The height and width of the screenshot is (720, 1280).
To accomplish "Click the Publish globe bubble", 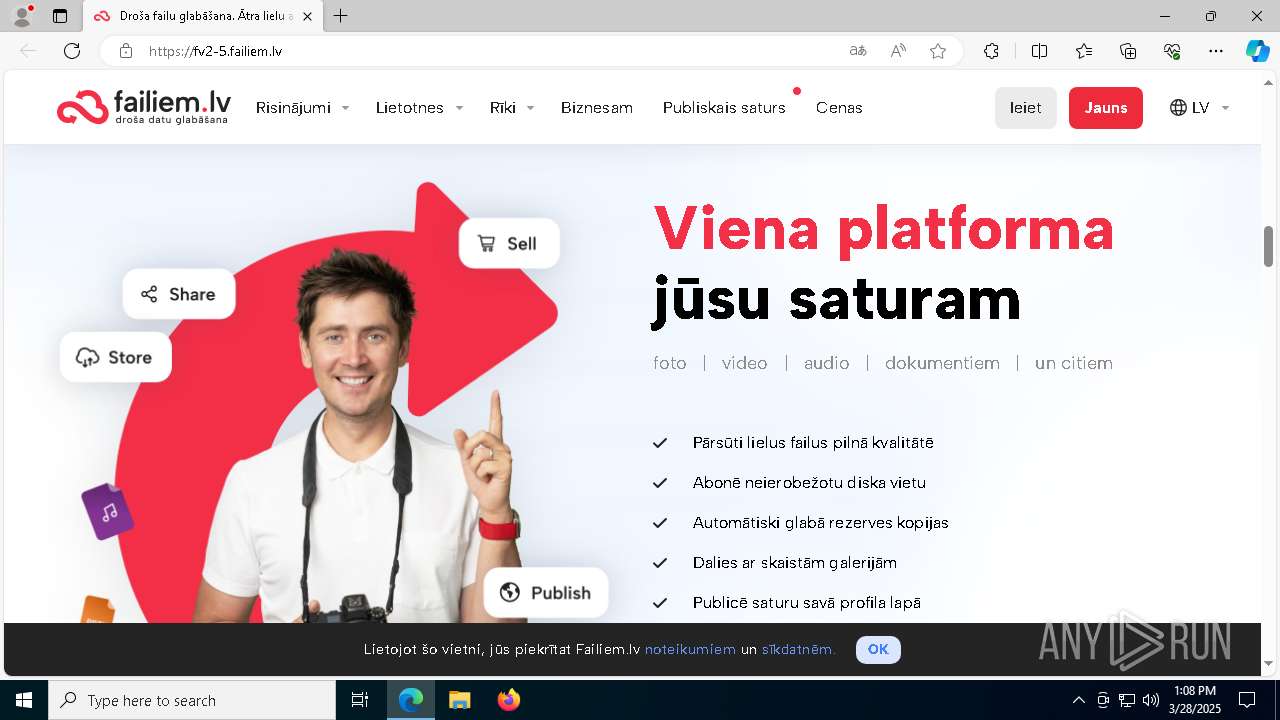I will 546,592.
